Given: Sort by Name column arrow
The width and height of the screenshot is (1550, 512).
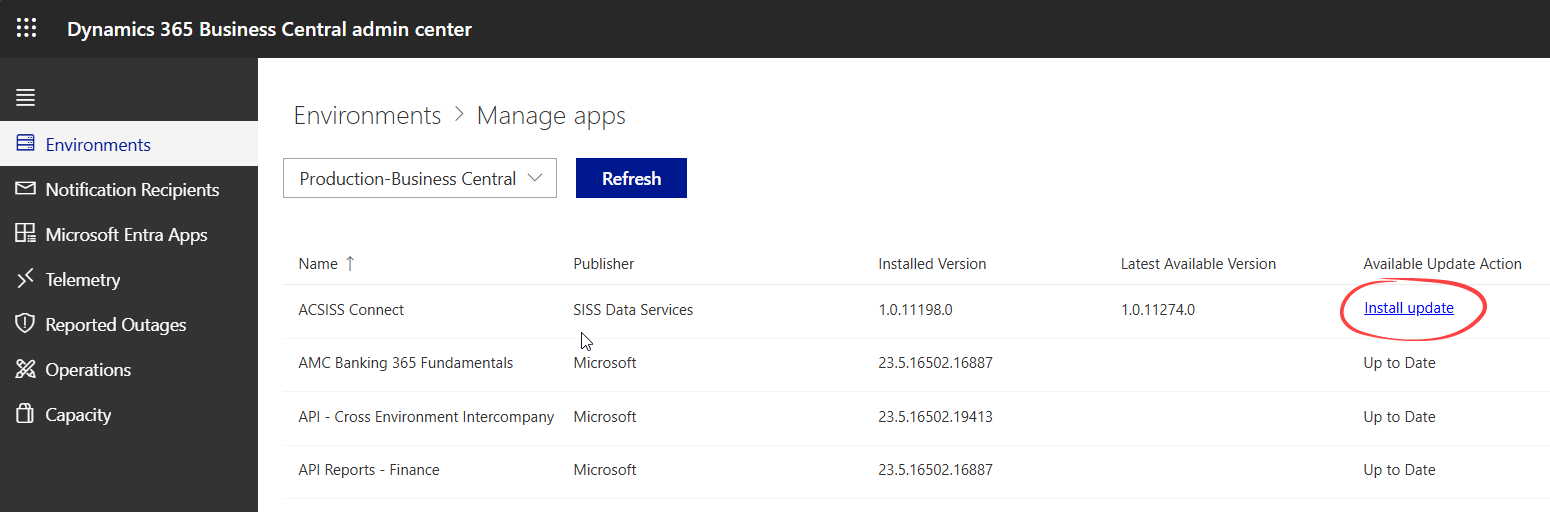Looking at the screenshot, I should coord(350,264).
